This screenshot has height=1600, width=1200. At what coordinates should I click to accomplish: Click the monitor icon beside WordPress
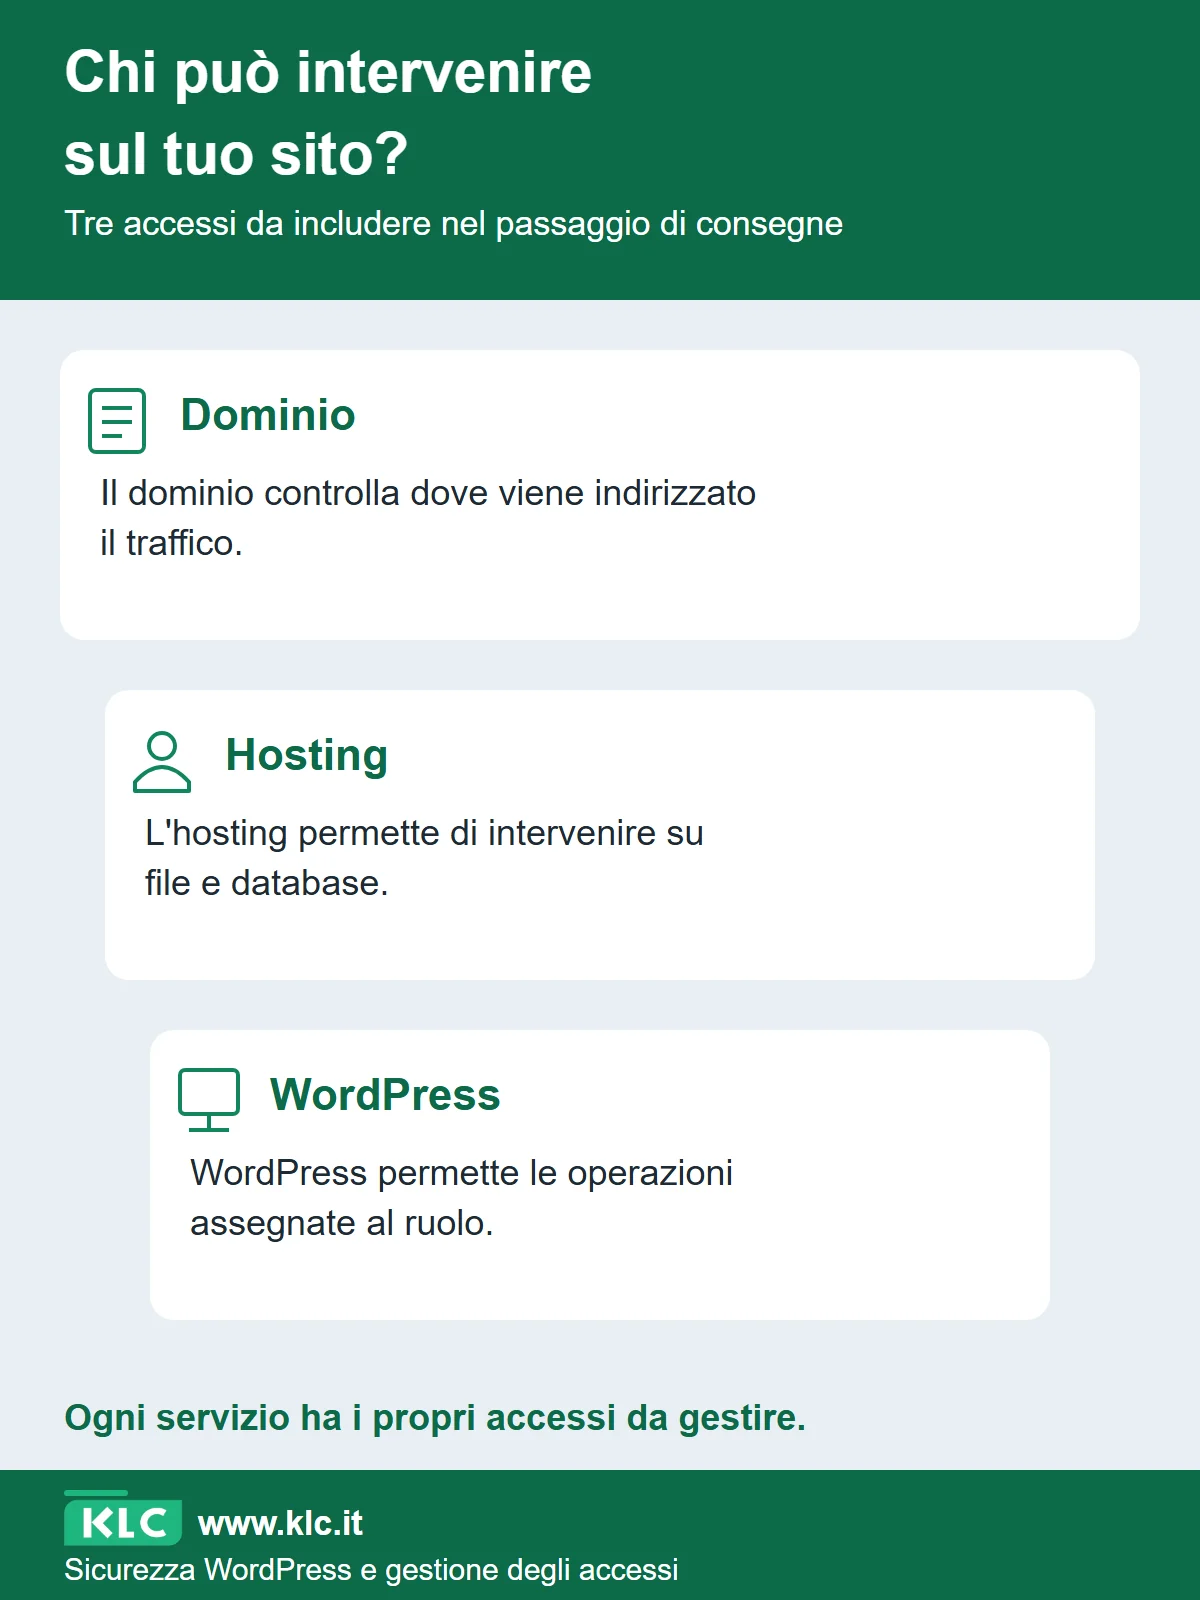tap(209, 1100)
